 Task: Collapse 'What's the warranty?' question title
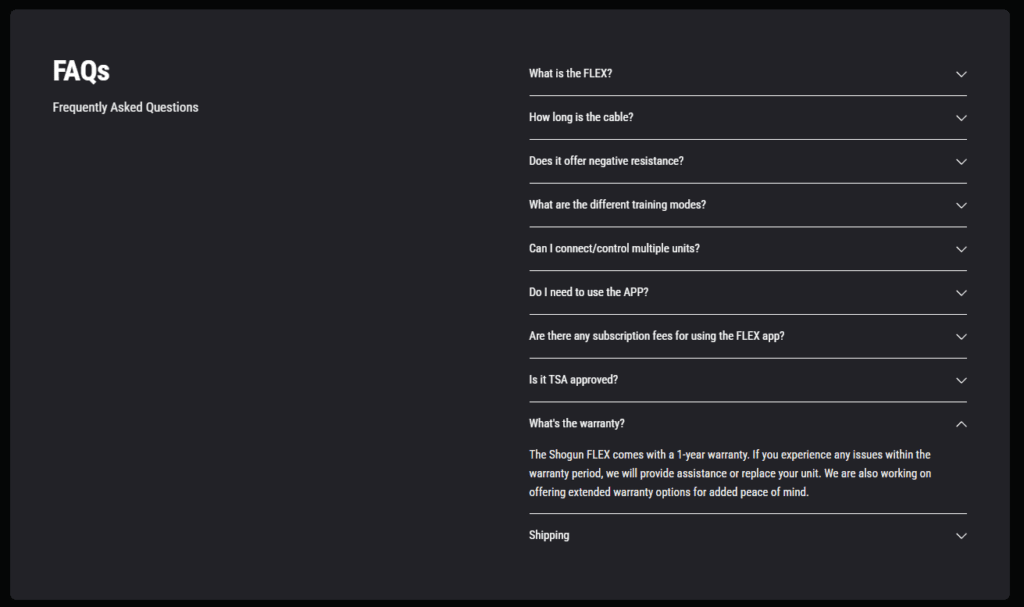[x=576, y=424]
